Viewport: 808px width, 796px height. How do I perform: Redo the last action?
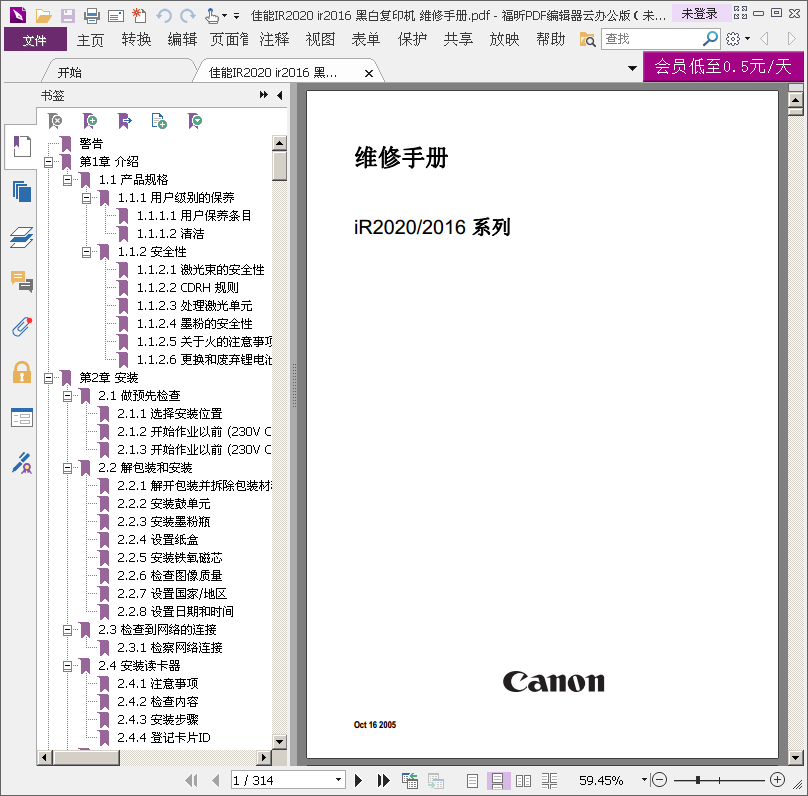188,16
